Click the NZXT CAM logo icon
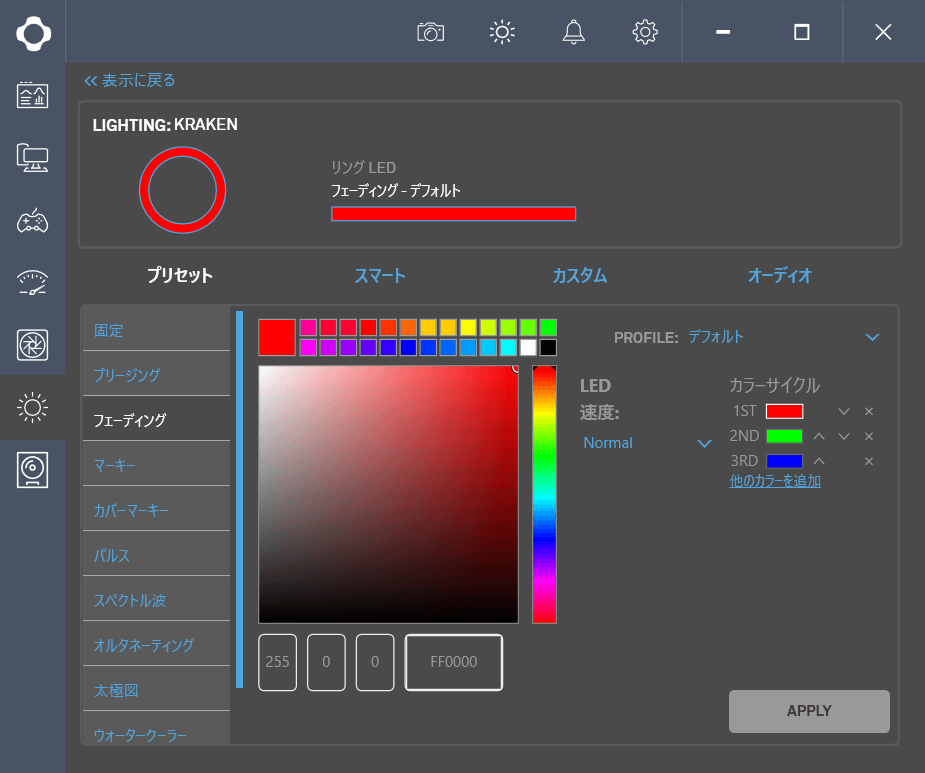The height and width of the screenshot is (773, 925). [x=33, y=33]
